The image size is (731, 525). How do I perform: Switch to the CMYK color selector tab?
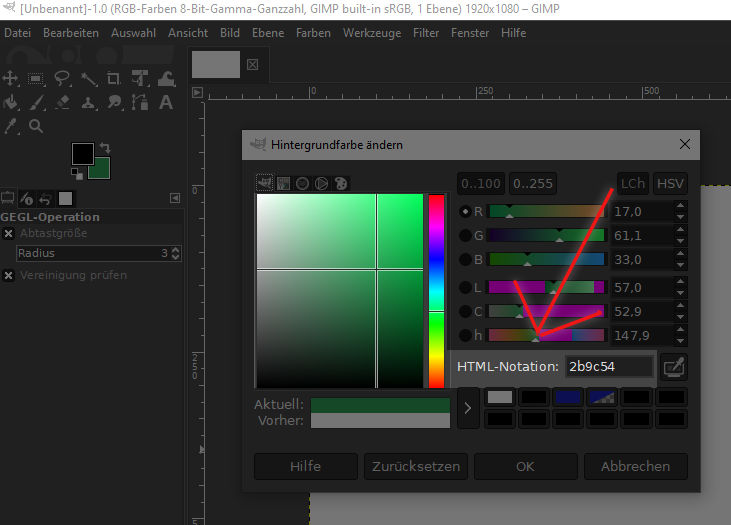(283, 183)
